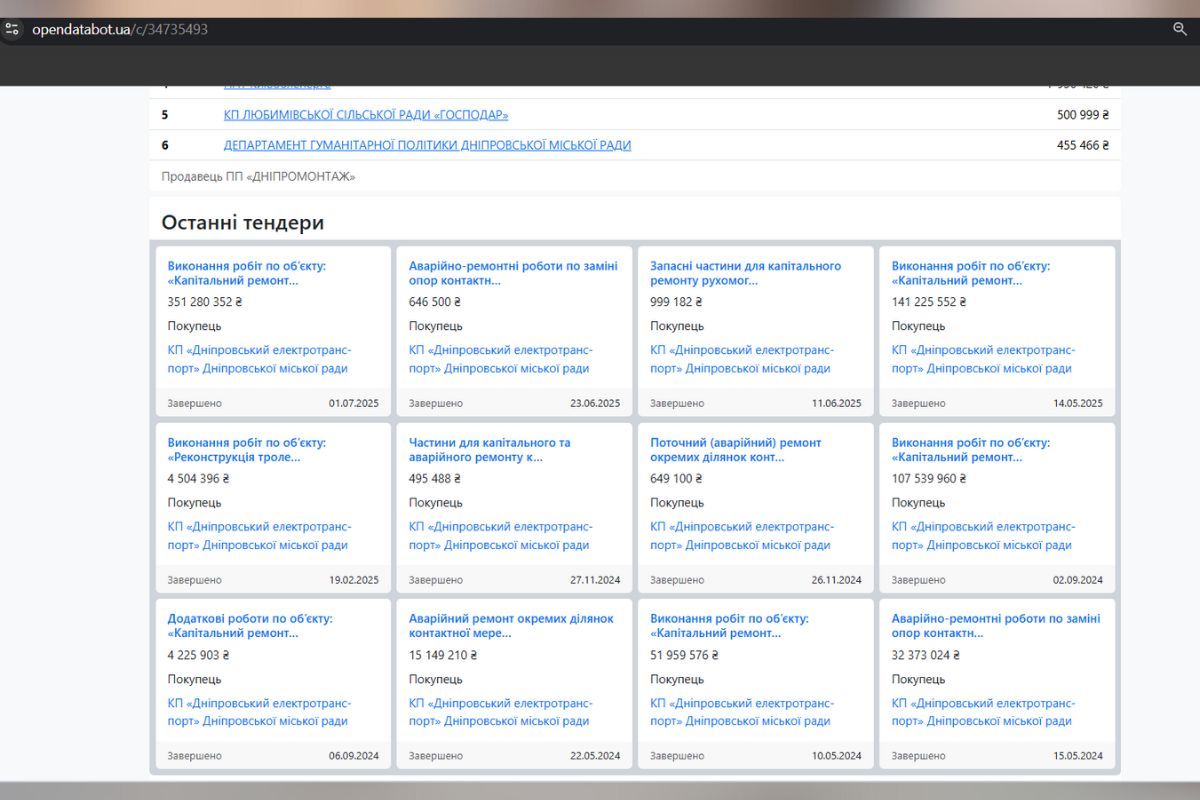1200x800 pixels.
Task: Click the 495 488 ₴ tender amount
Action: (x=435, y=479)
